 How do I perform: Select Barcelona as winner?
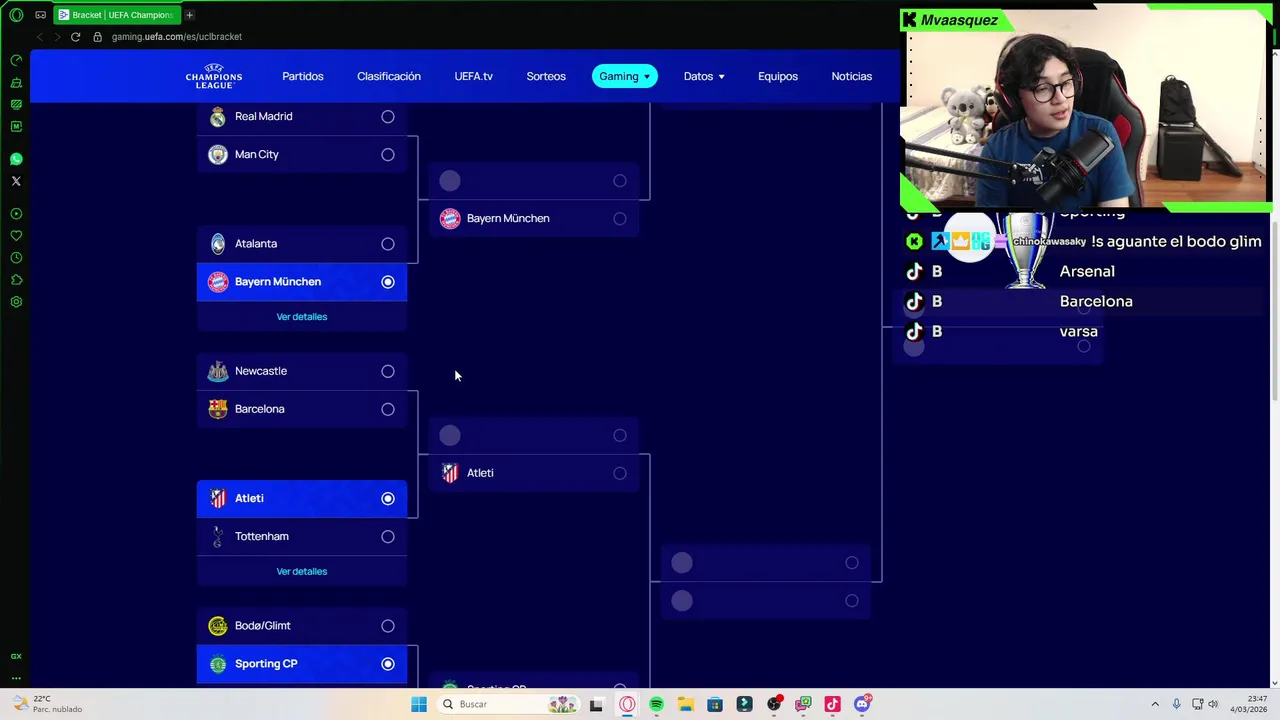point(388,409)
